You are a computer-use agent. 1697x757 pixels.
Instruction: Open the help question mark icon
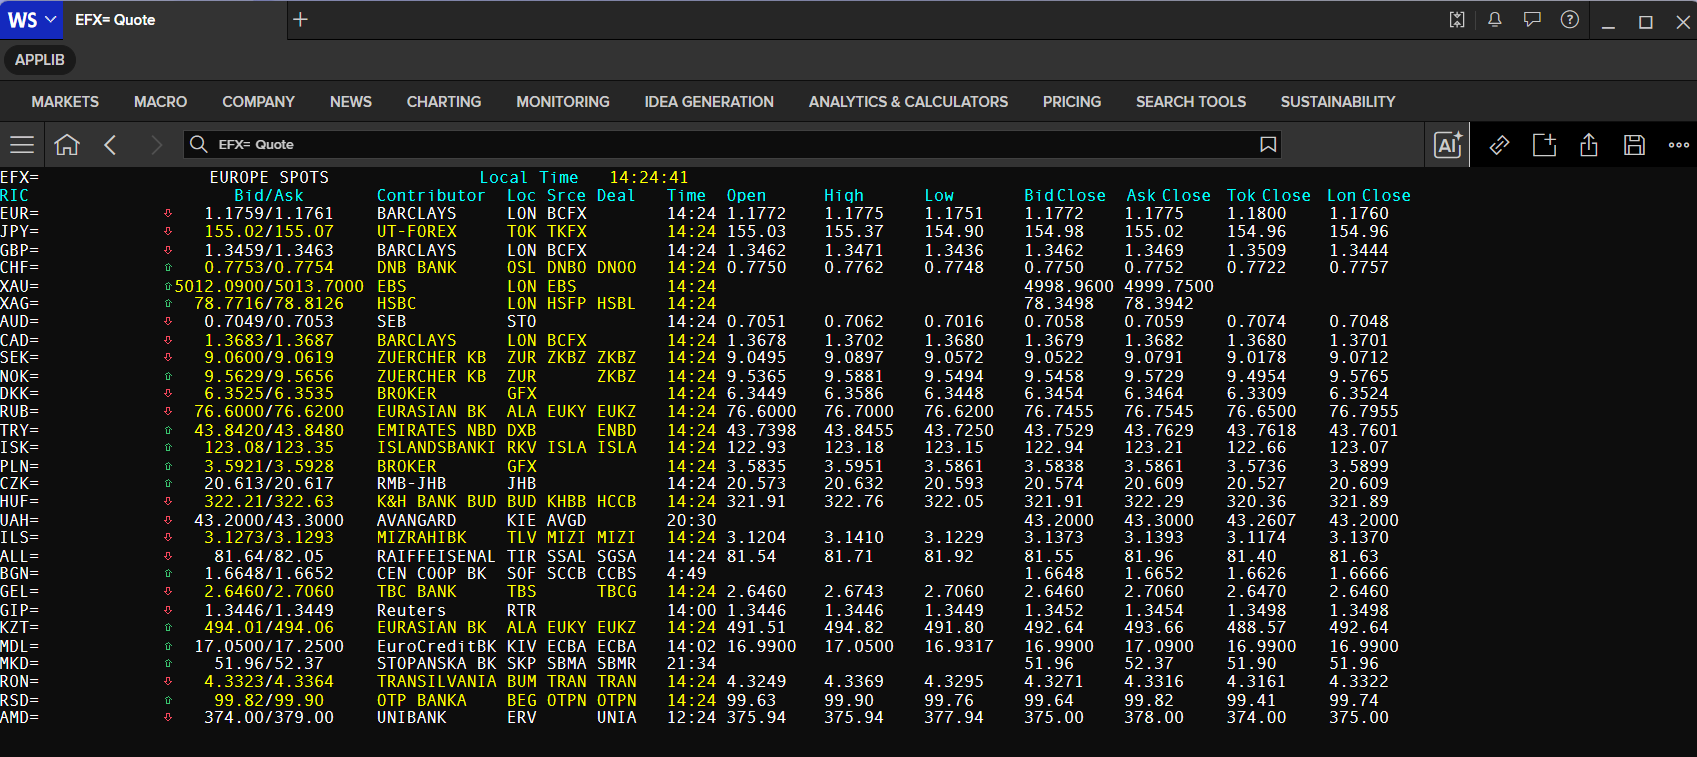[1570, 20]
